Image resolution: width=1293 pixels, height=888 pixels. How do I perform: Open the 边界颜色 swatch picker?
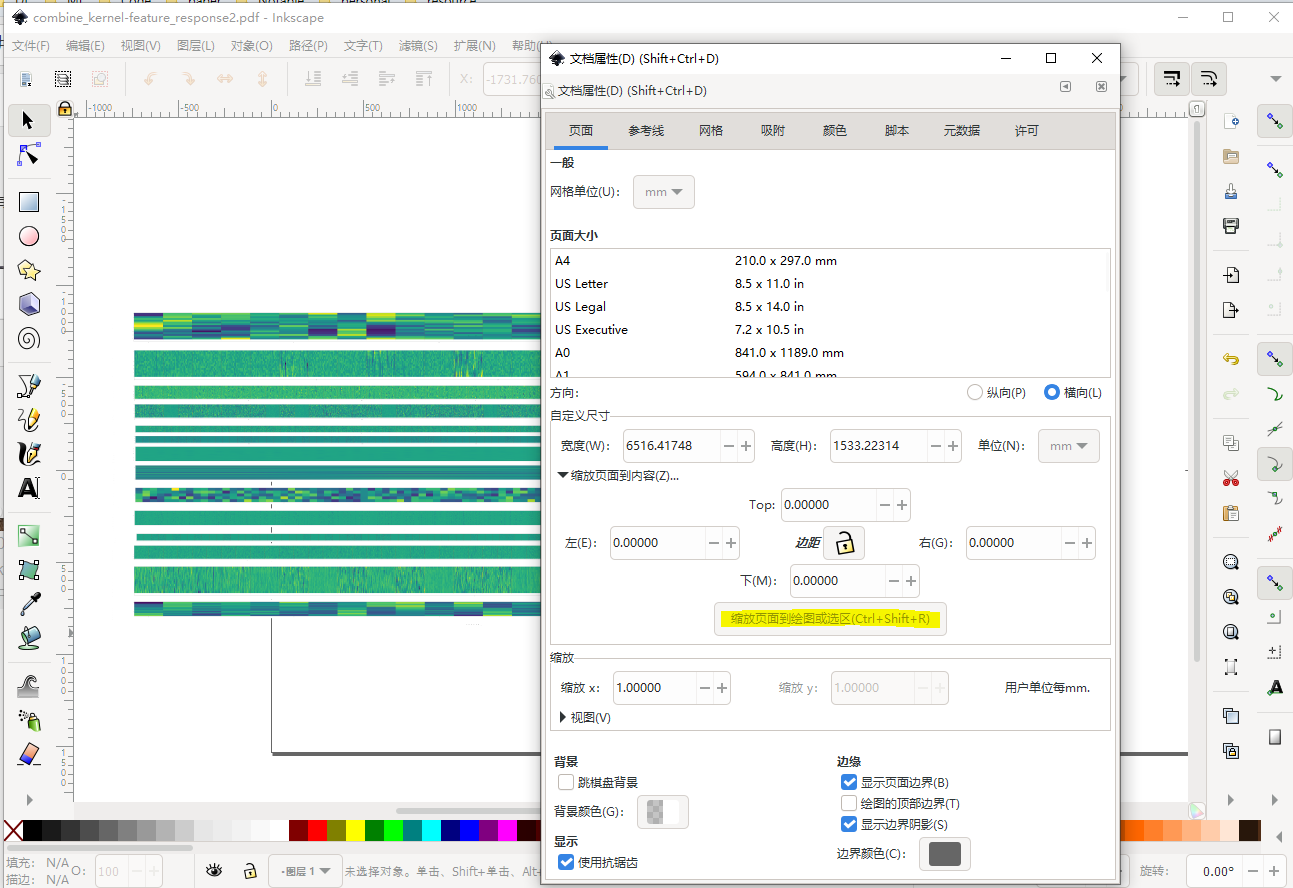pyautogui.click(x=944, y=854)
